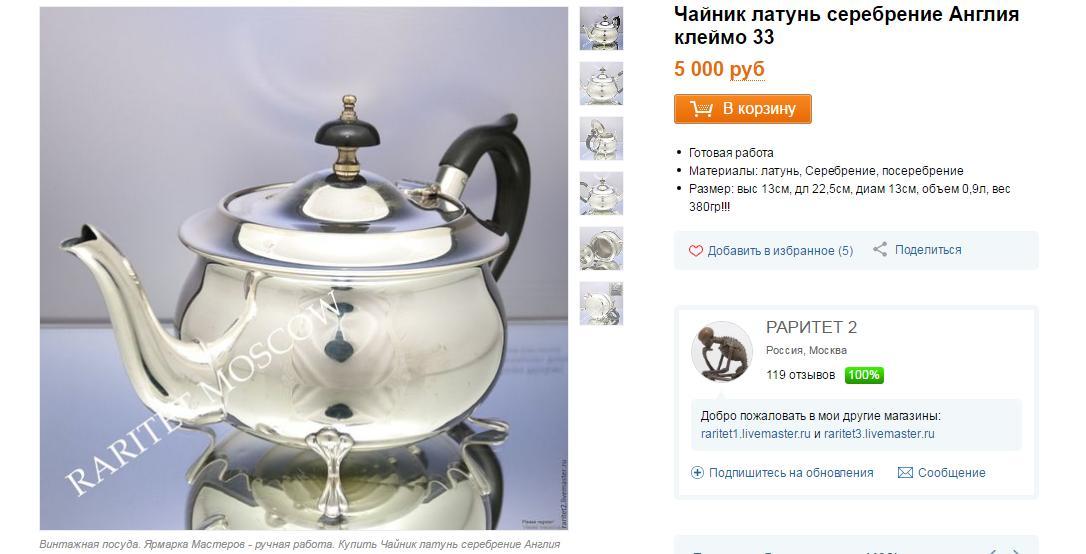1086x554 pixels.
Task: Click the Сообщение message link
Action: pyautogui.click(x=952, y=473)
